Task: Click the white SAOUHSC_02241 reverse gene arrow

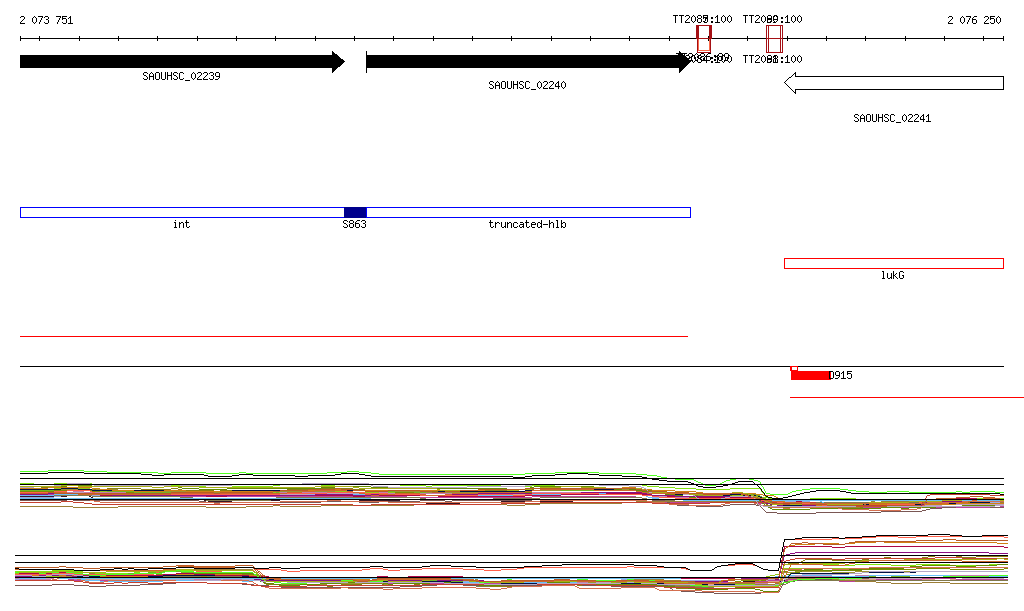Action: pos(893,83)
